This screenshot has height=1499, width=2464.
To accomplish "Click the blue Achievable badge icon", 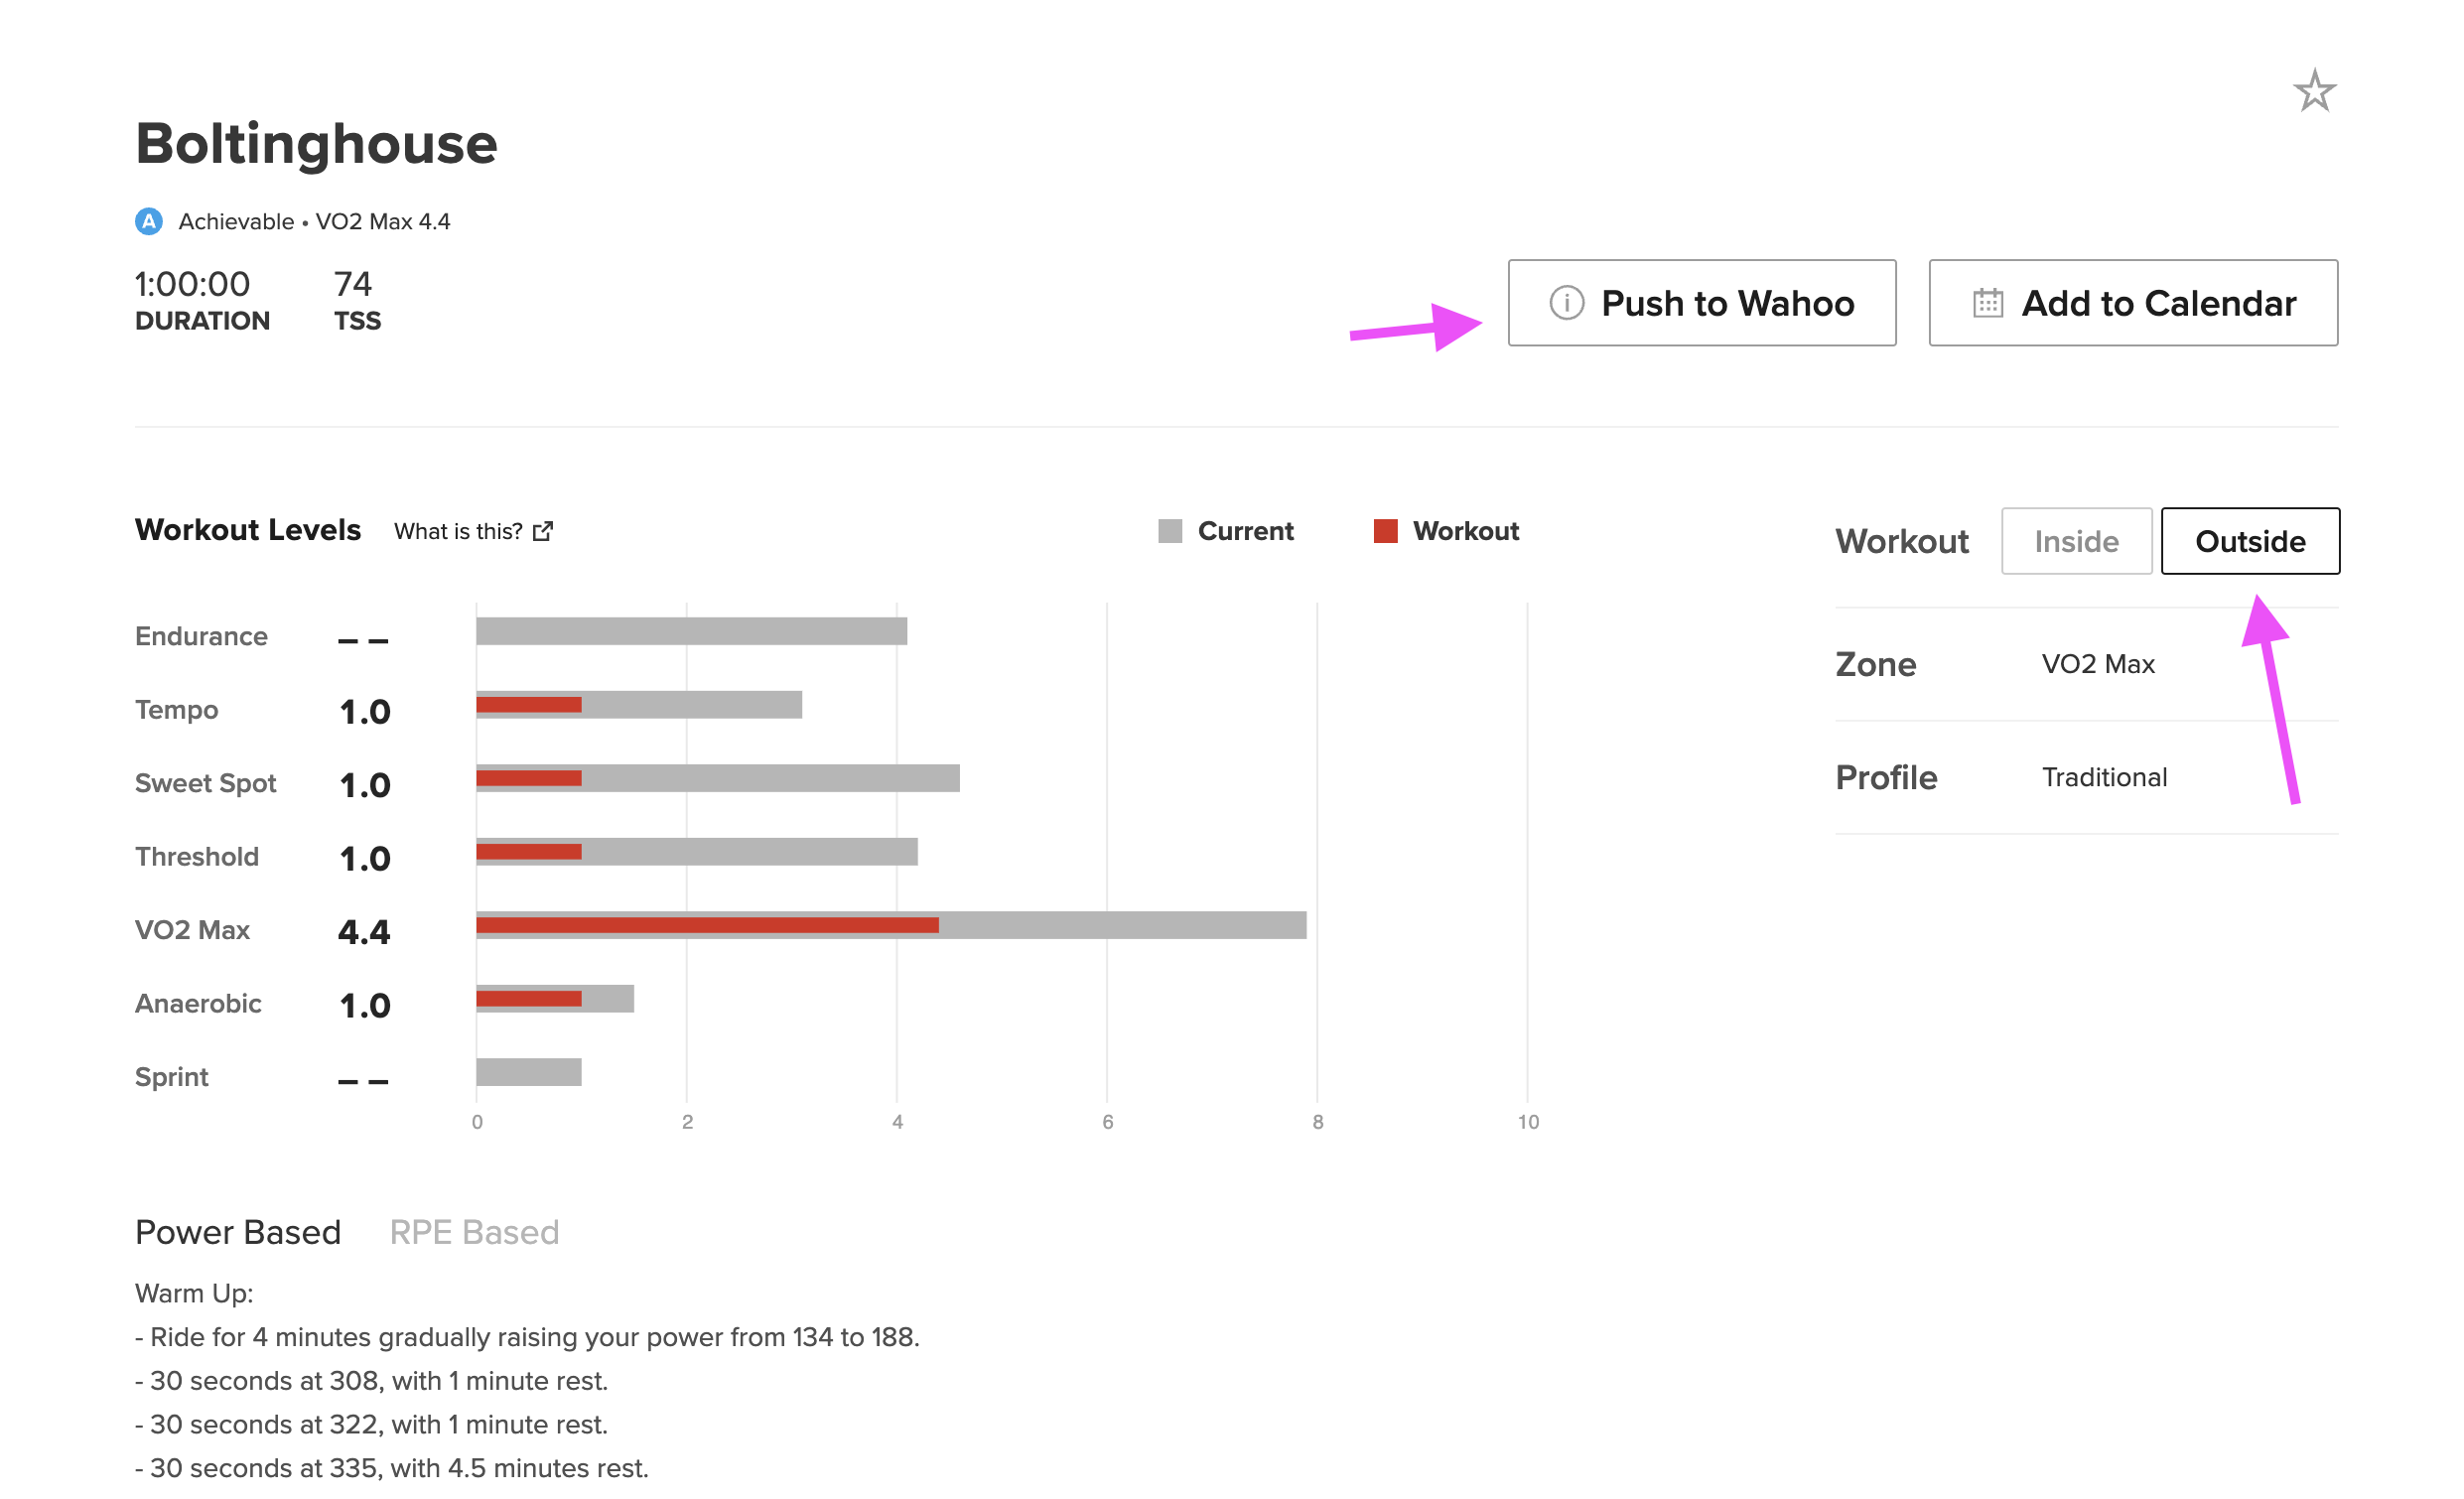I will pyautogui.click(x=149, y=221).
